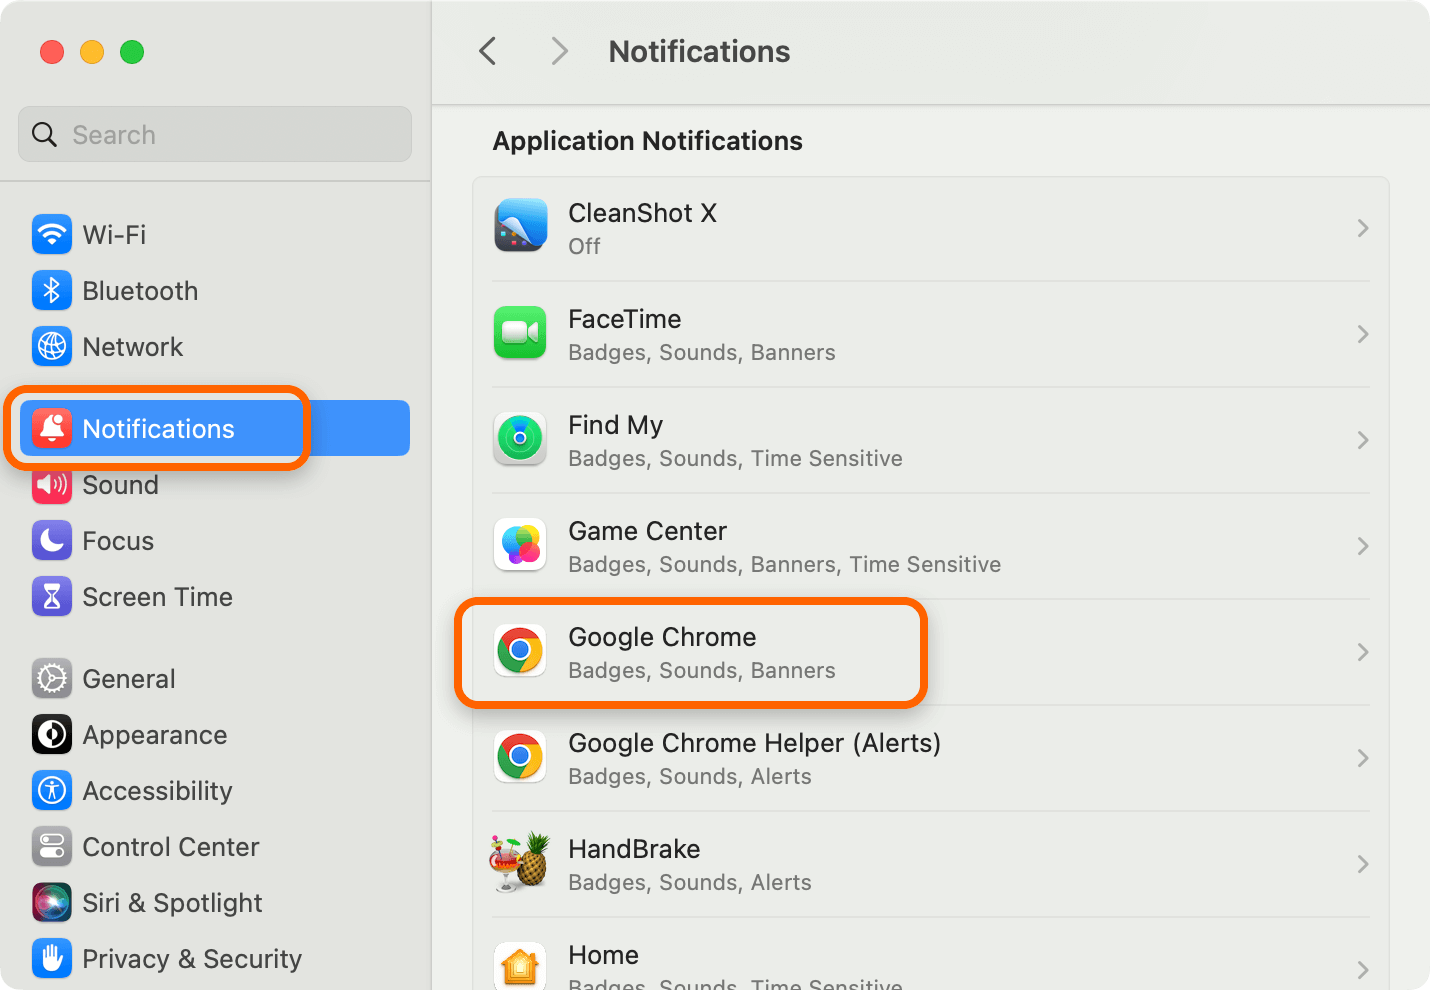Click the HandBrake pineapple icon
1430x990 pixels.
pyautogui.click(x=520, y=863)
